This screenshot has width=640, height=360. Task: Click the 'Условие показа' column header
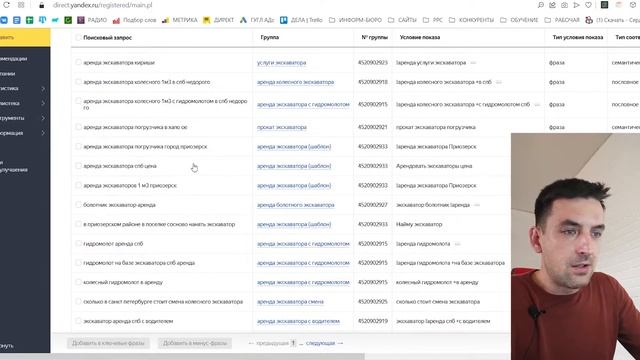tap(420, 37)
